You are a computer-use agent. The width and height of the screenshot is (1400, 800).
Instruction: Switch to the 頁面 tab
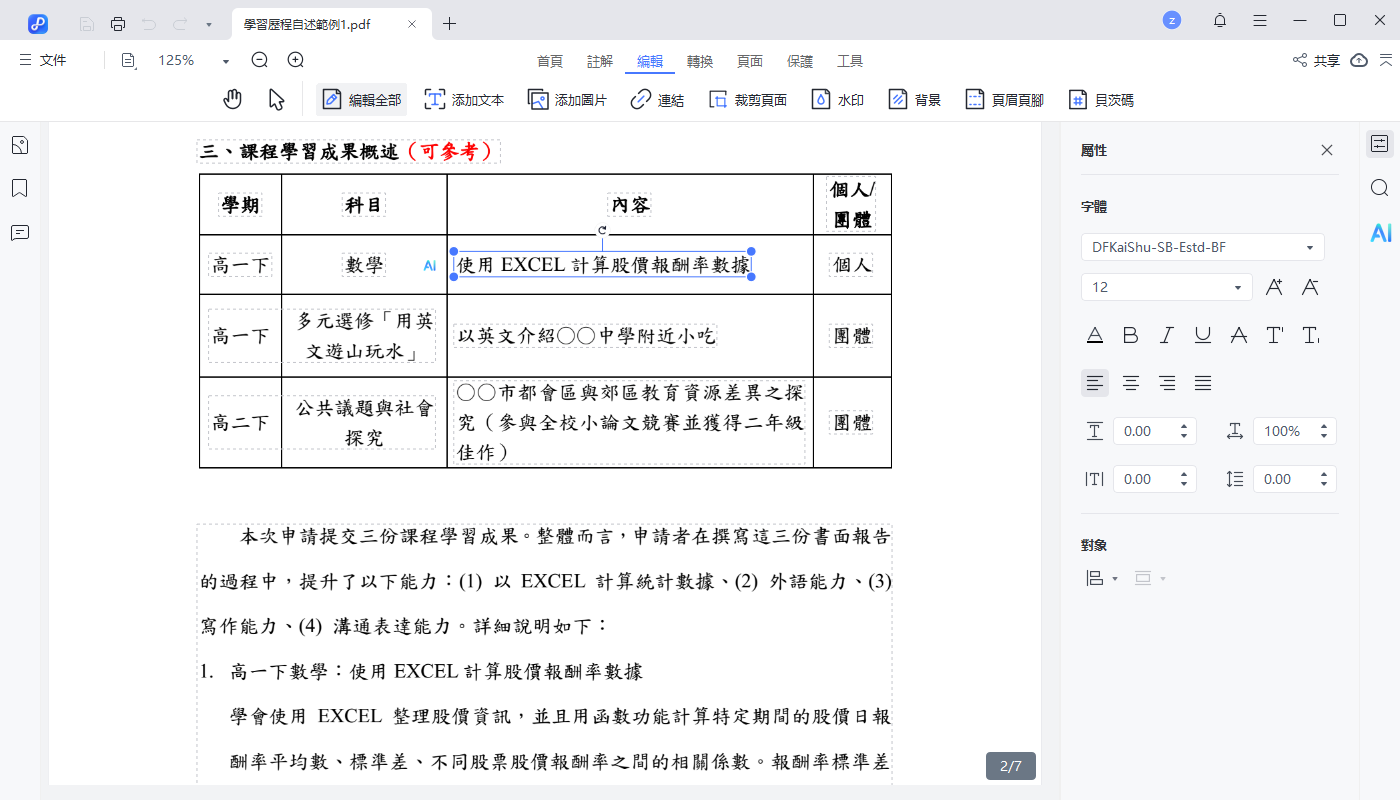pyautogui.click(x=750, y=61)
